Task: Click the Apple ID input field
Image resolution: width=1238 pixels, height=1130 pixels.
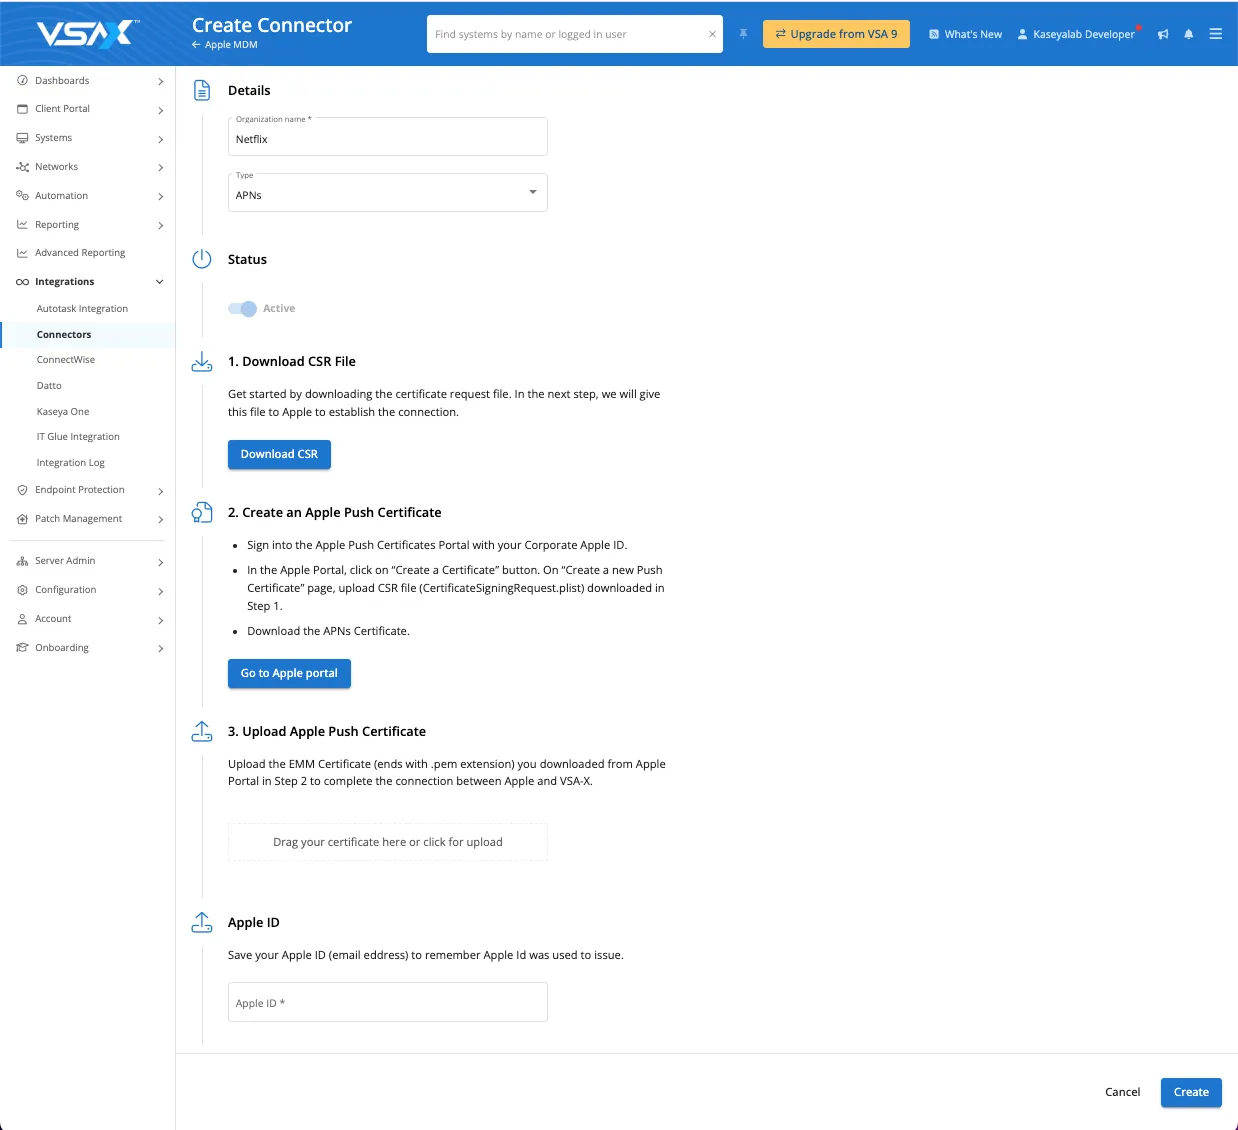Action: 387,1002
